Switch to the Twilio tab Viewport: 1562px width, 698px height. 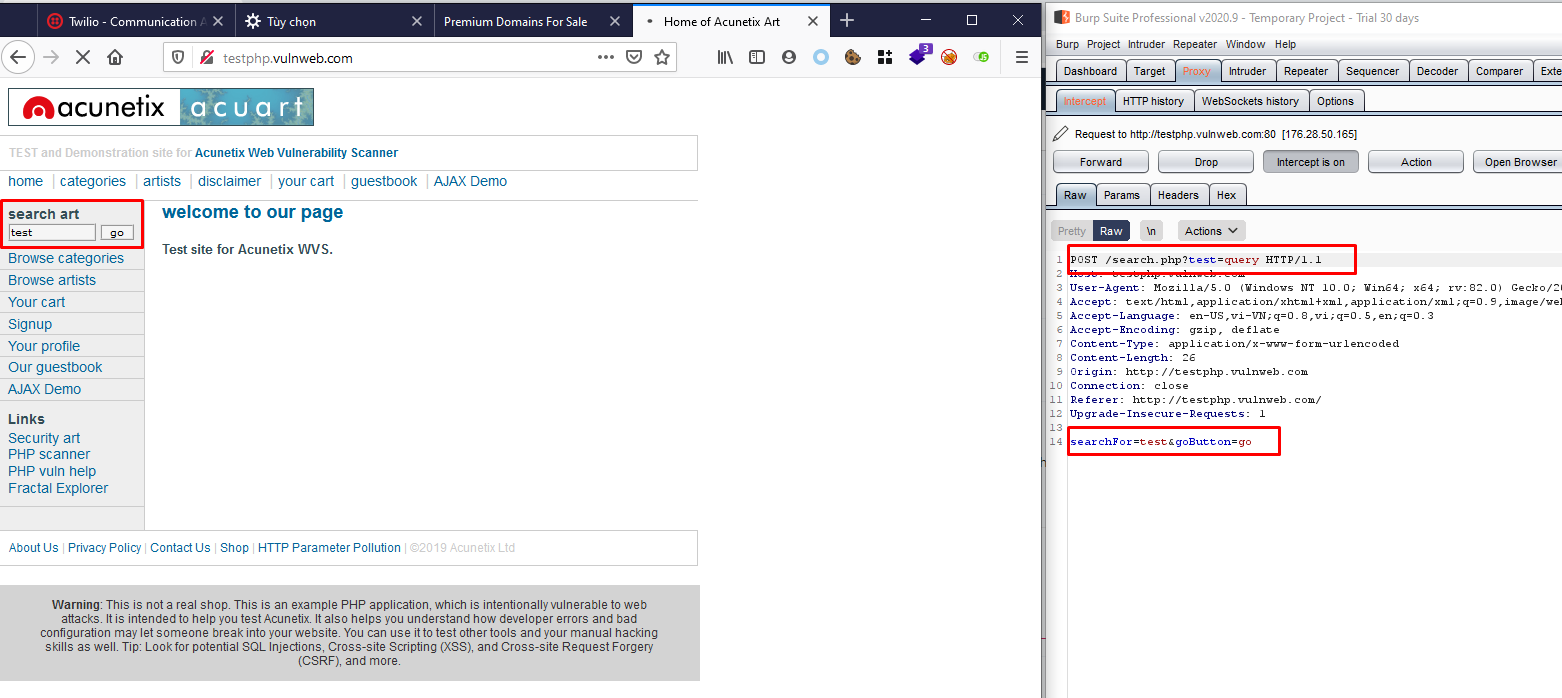(x=137, y=21)
